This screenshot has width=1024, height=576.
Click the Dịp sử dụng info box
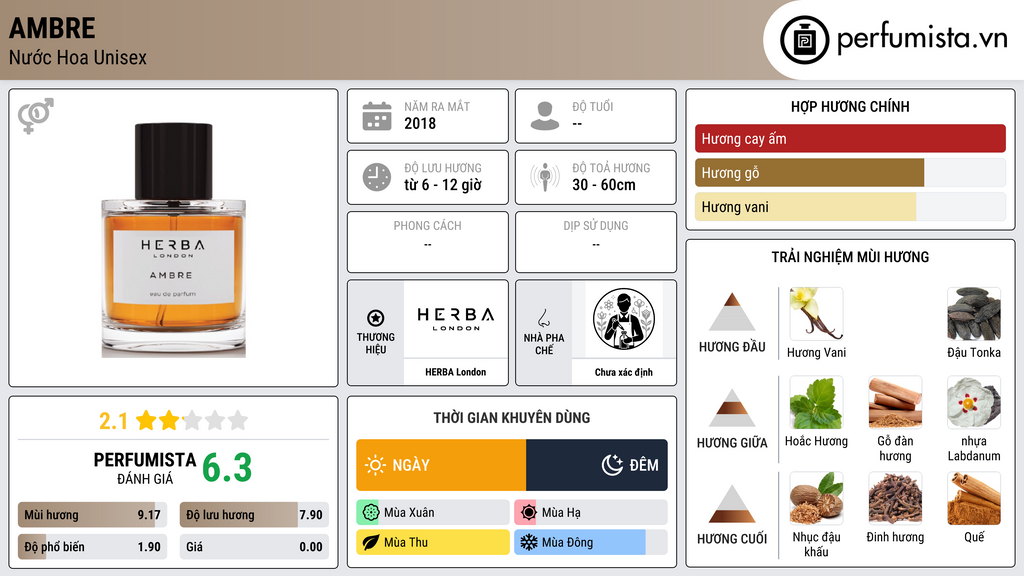point(596,242)
